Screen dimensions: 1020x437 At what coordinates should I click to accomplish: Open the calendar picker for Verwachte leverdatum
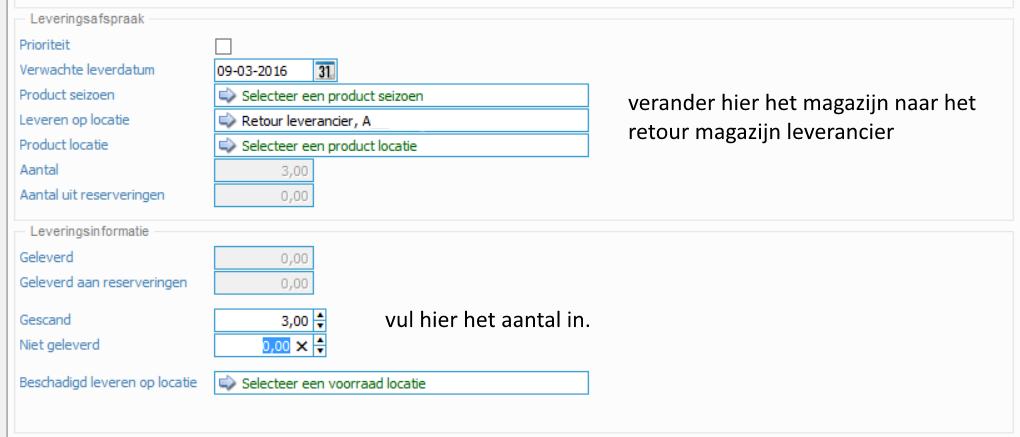pyautogui.click(x=325, y=71)
